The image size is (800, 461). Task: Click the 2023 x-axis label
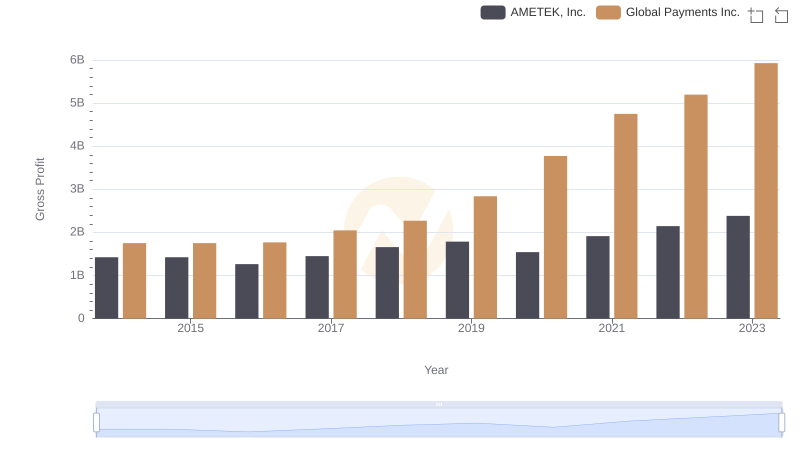(752, 328)
